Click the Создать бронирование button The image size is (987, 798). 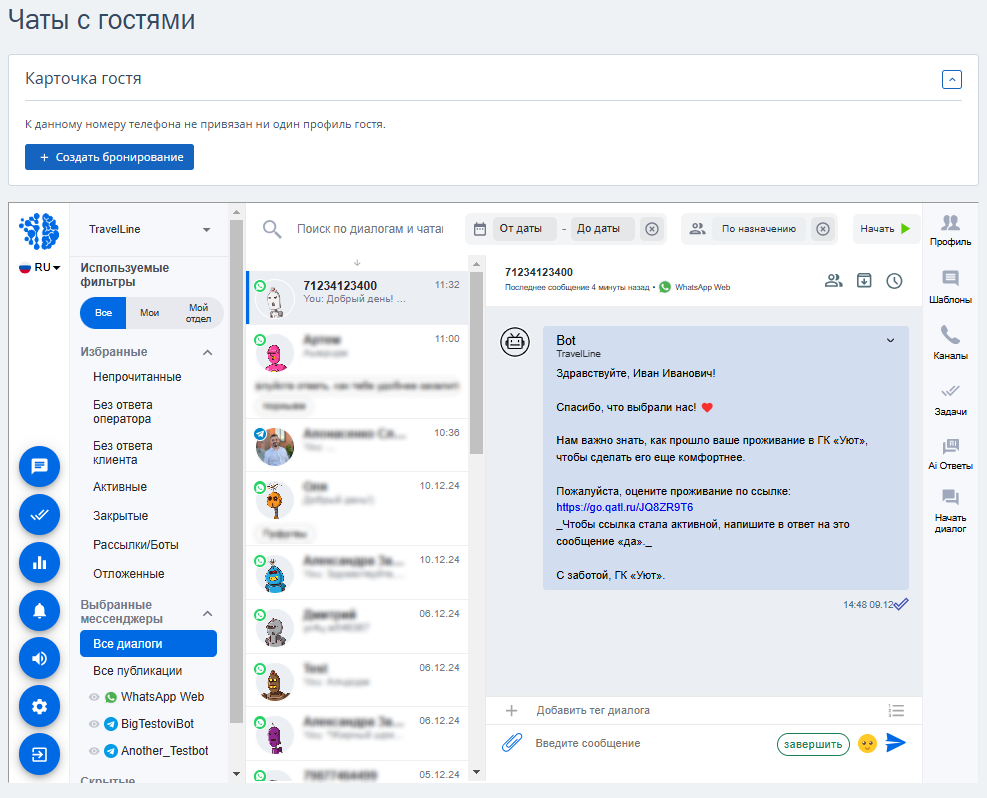pos(110,157)
